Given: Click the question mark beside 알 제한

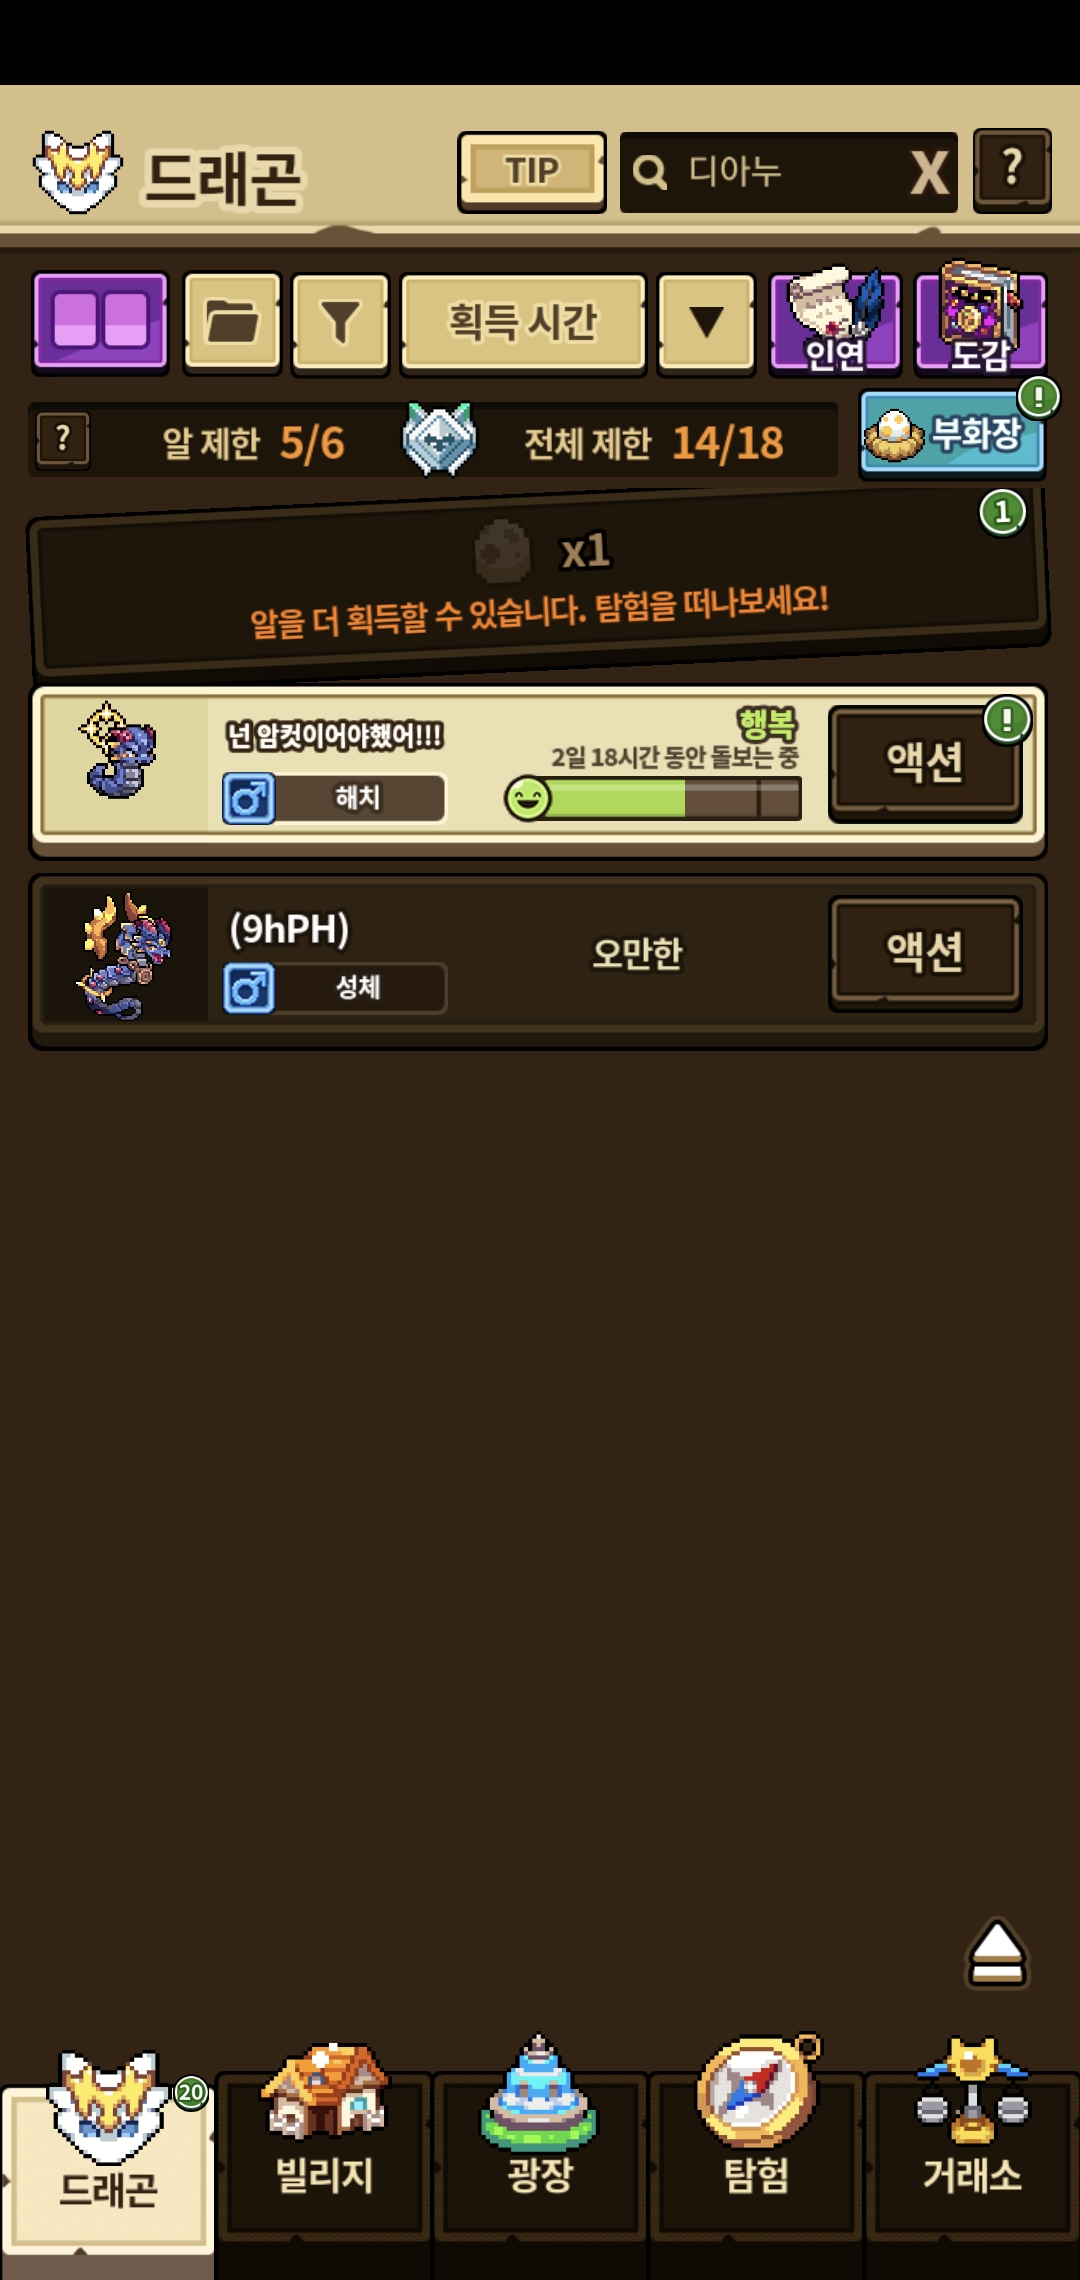Looking at the screenshot, I should pyautogui.click(x=63, y=440).
